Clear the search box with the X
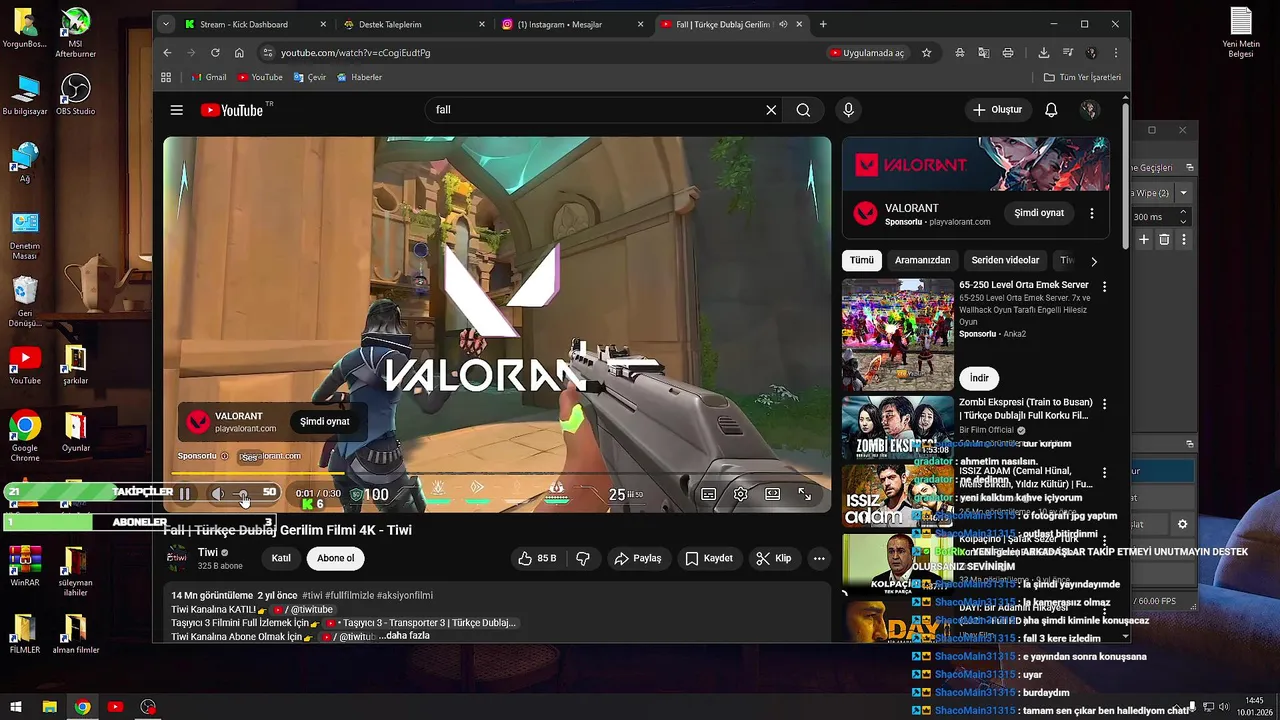 [771, 110]
